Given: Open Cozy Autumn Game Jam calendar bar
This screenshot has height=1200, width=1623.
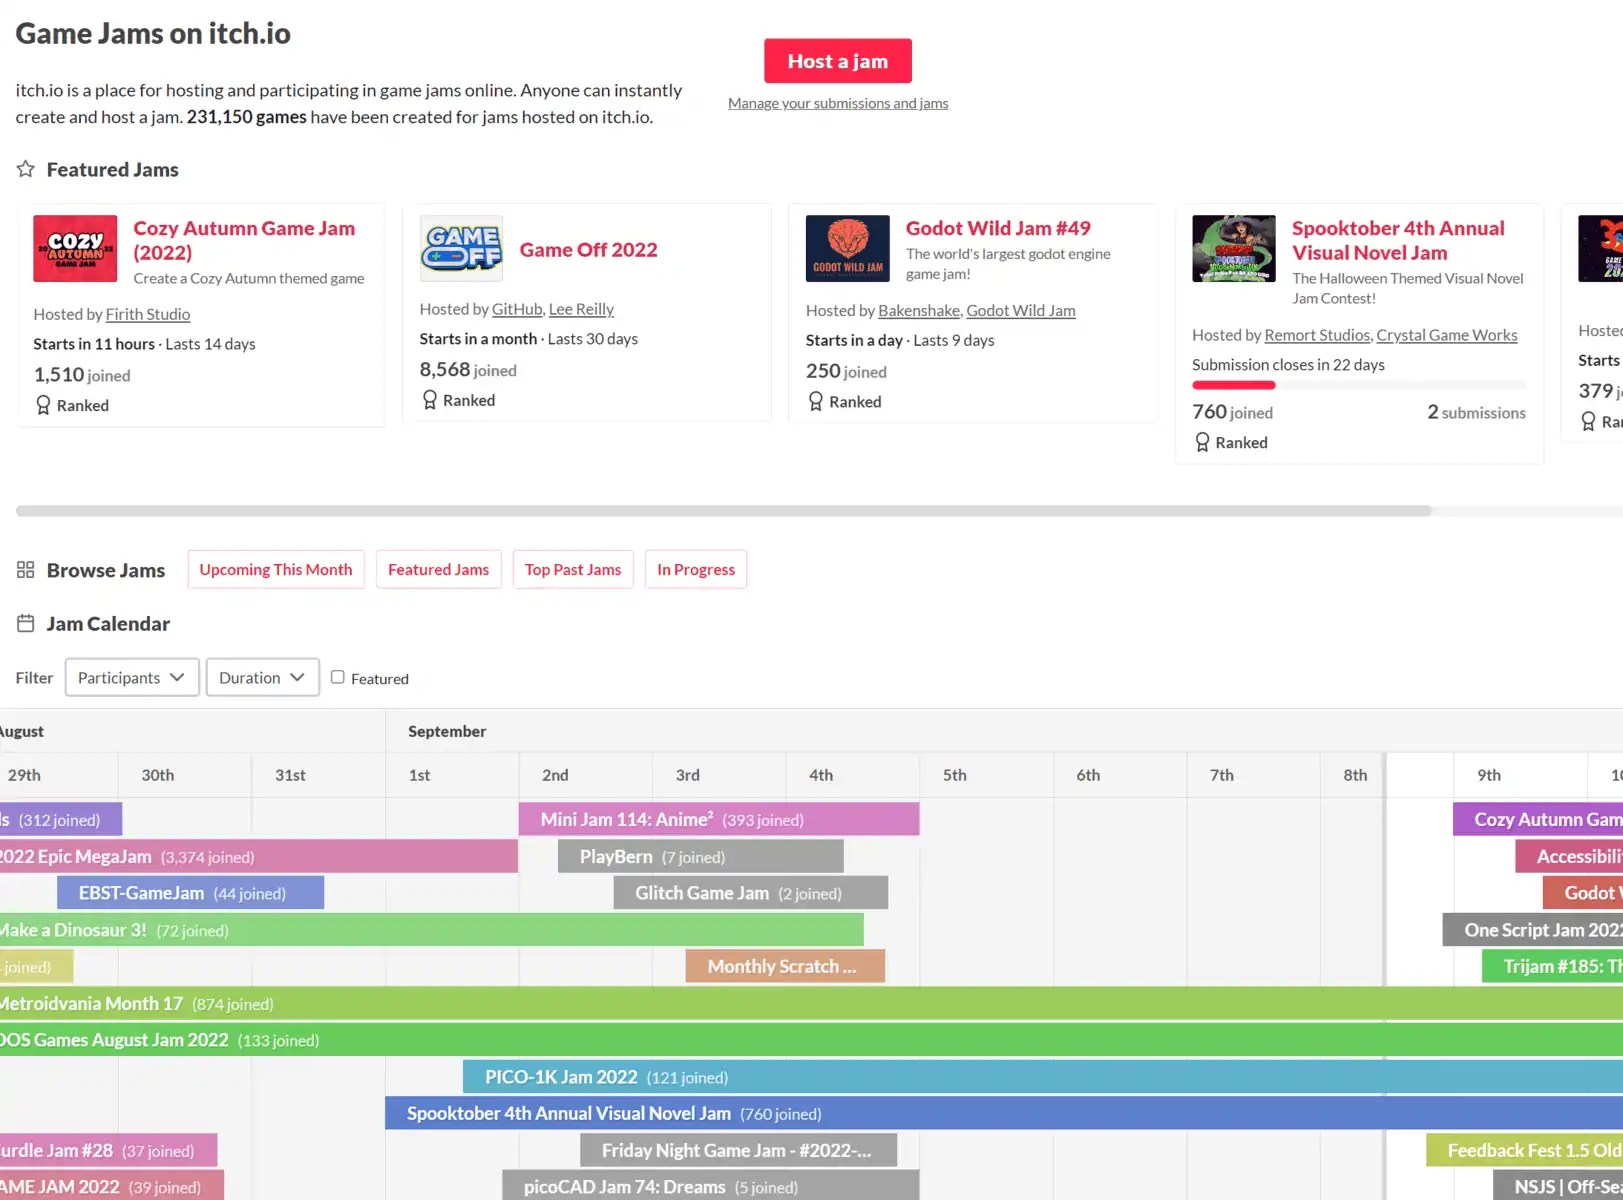Looking at the screenshot, I should pyautogui.click(x=1538, y=819).
